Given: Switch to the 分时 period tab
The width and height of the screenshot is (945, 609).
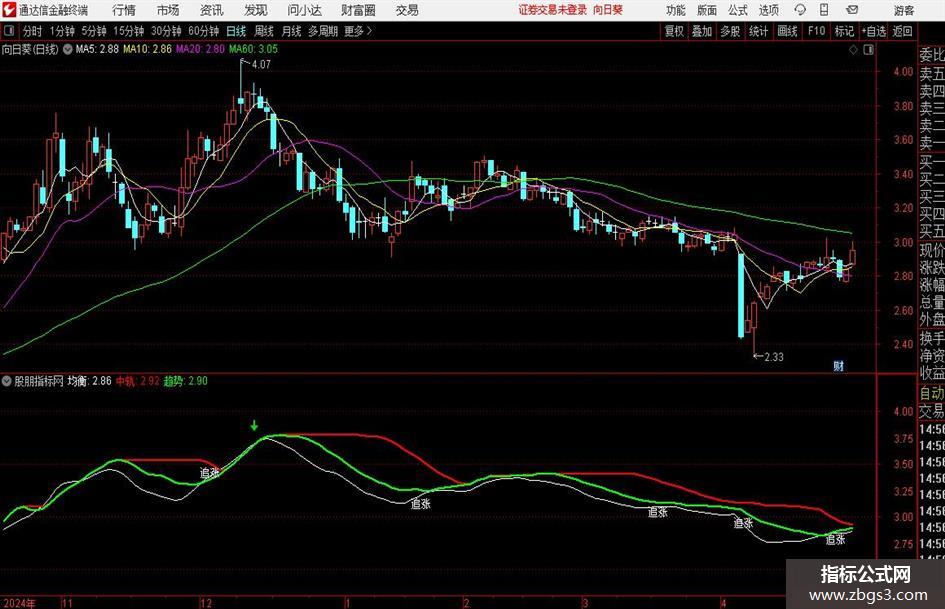Looking at the screenshot, I should tap(32, 31).
